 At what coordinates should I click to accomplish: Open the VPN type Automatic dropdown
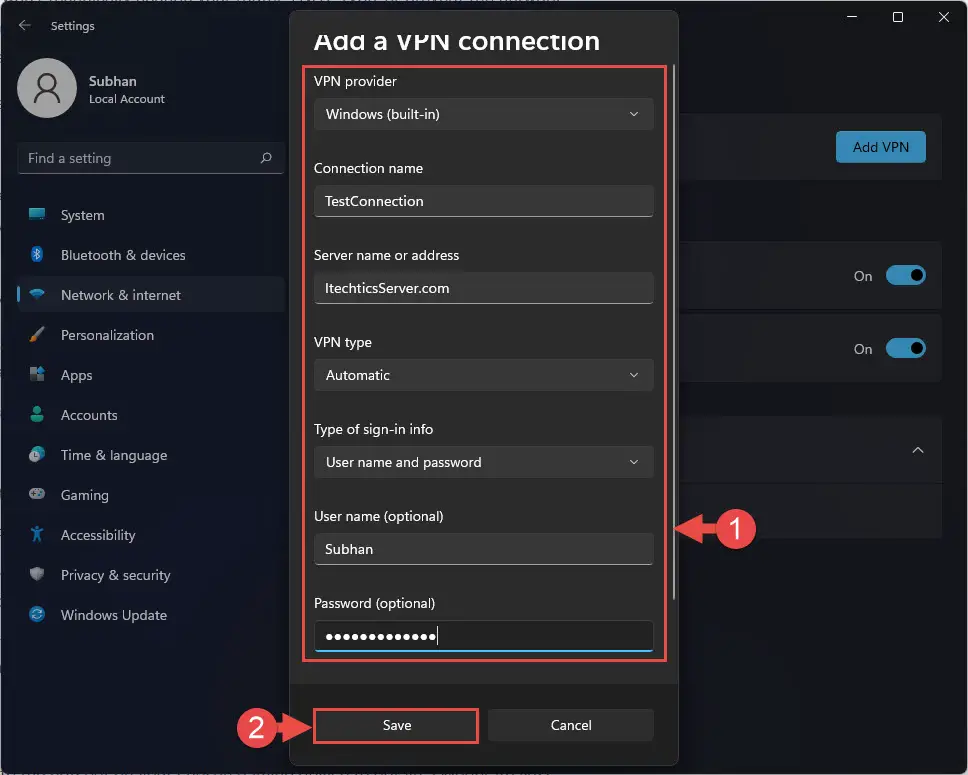coord(483,375)
